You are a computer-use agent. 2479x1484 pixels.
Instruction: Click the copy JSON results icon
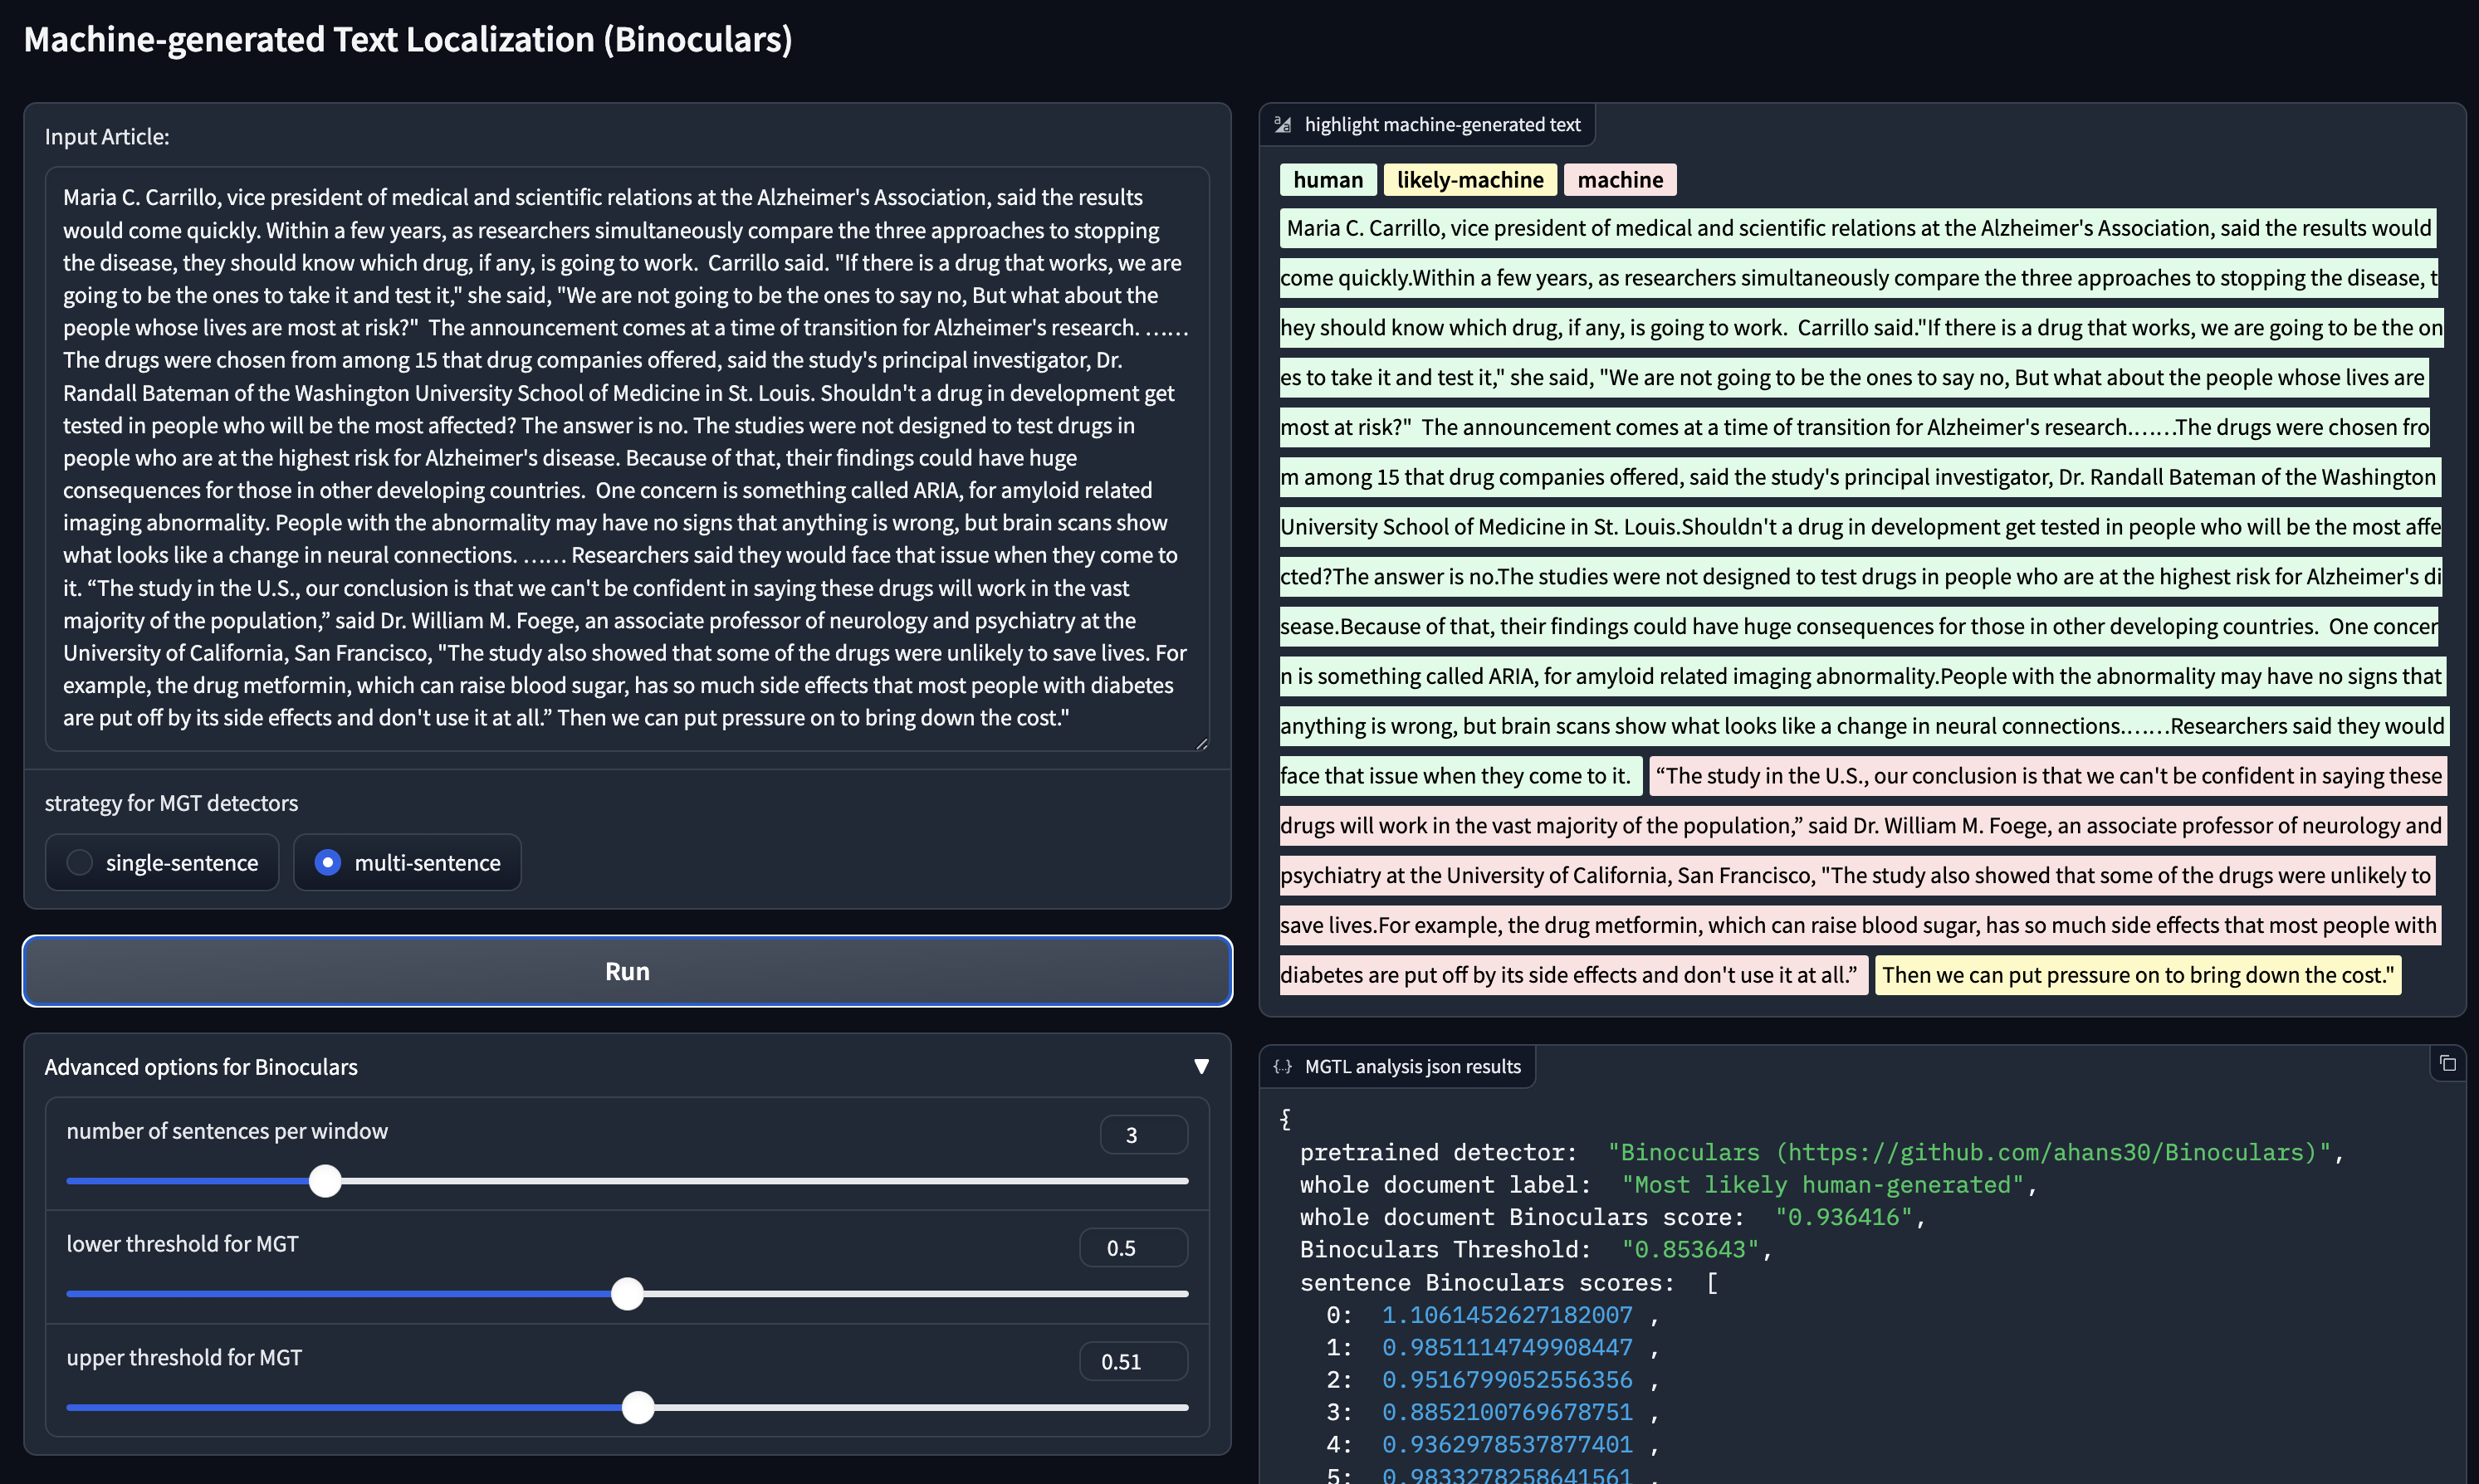pyautogui.click(x=2447, y=1063)
